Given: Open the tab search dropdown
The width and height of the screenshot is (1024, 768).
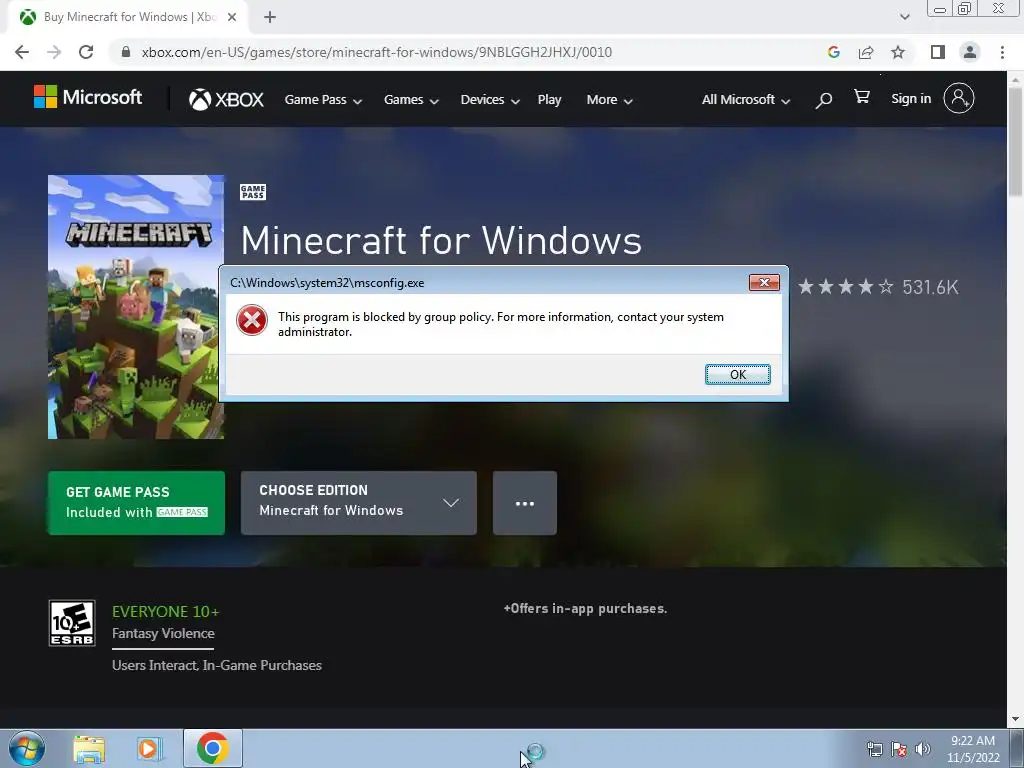Looking at the screenshot, I should point(904,17).
